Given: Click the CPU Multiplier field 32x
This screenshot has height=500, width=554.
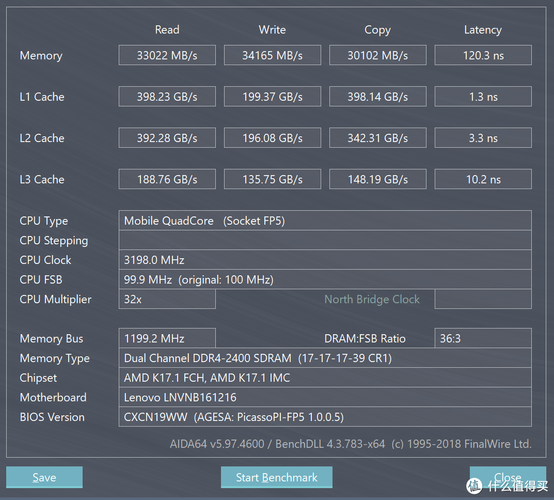Looking at the screenshot, I should 167,299.
